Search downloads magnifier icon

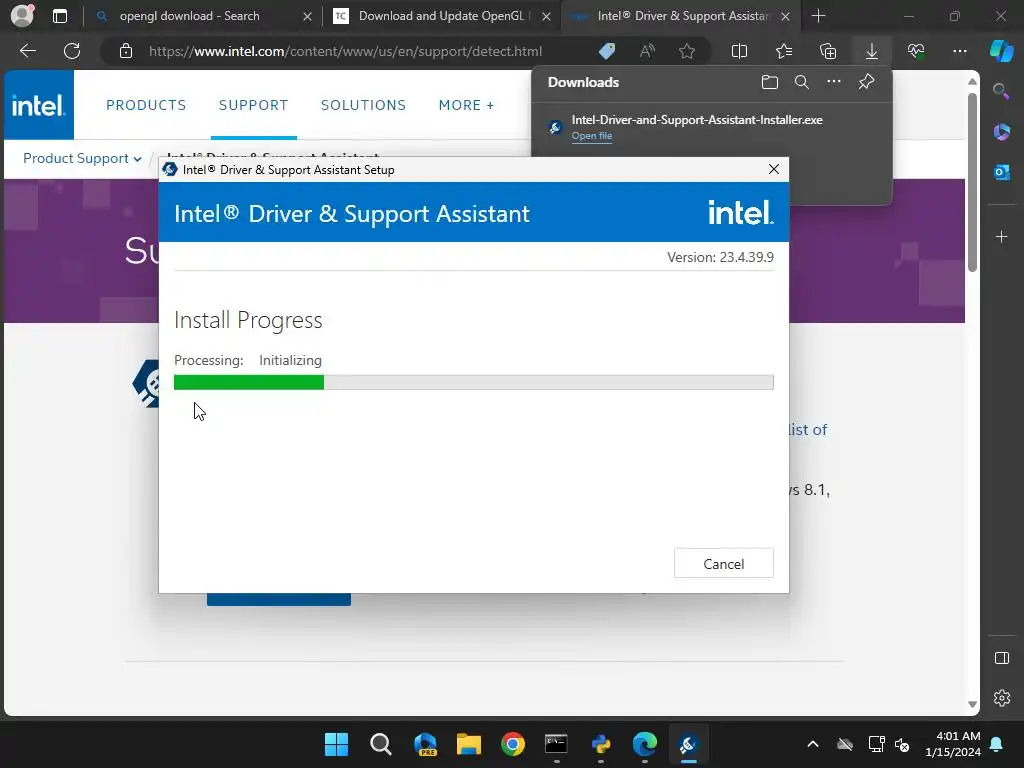click(802, 82)
